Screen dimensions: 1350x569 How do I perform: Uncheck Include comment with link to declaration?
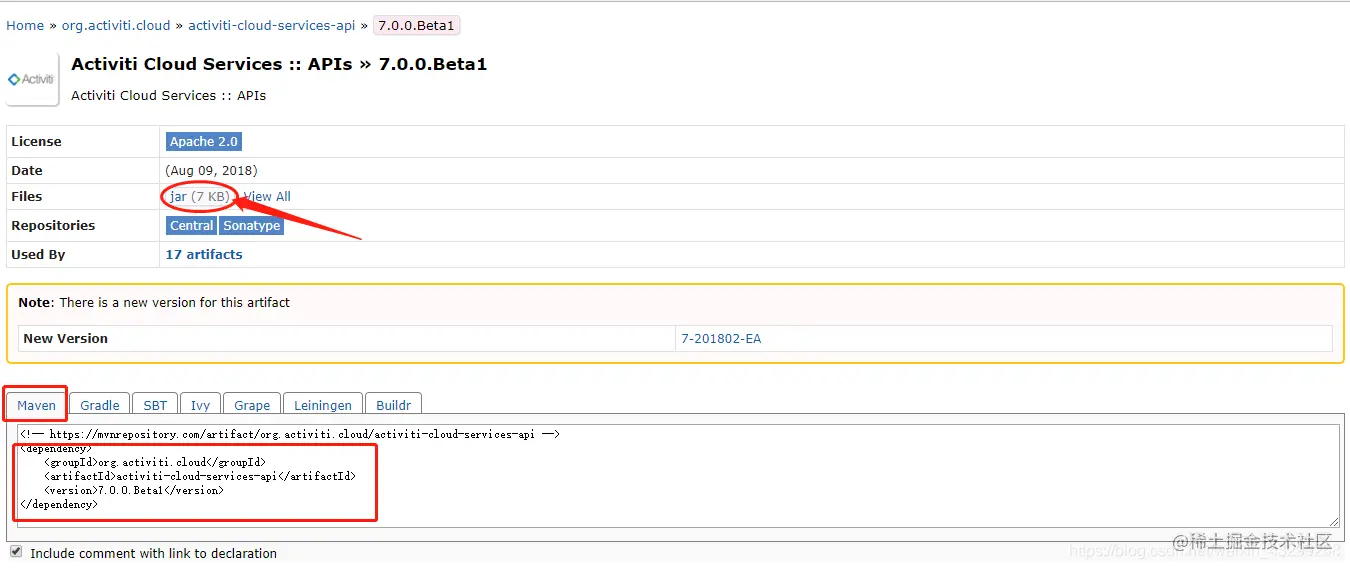pyautogui.click(x=16, y=552)
